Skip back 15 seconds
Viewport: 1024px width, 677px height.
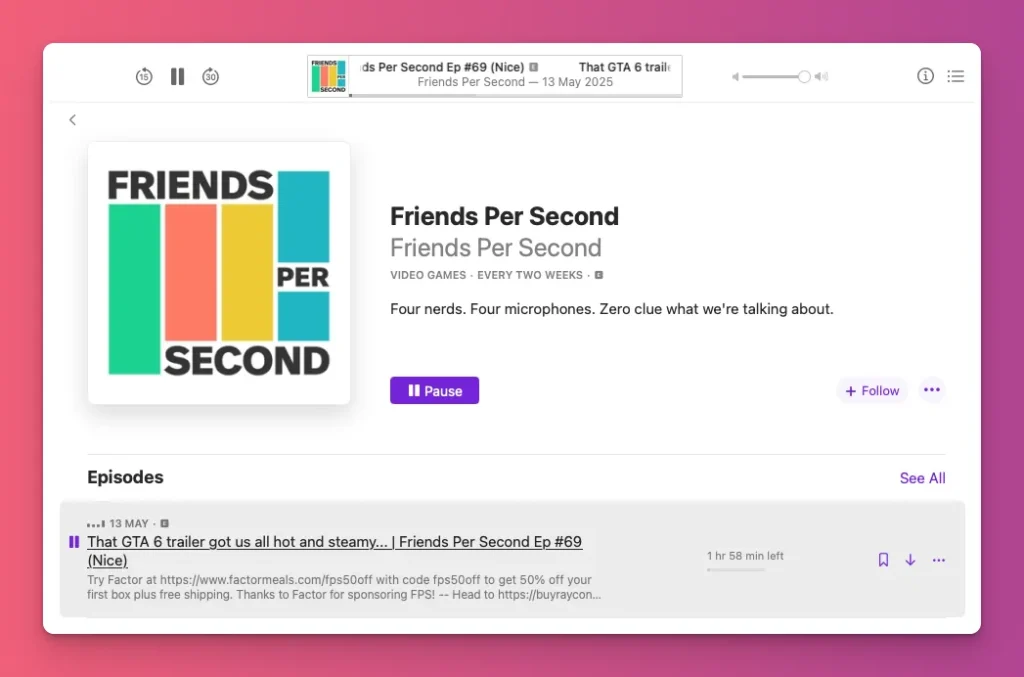[144, 77]
